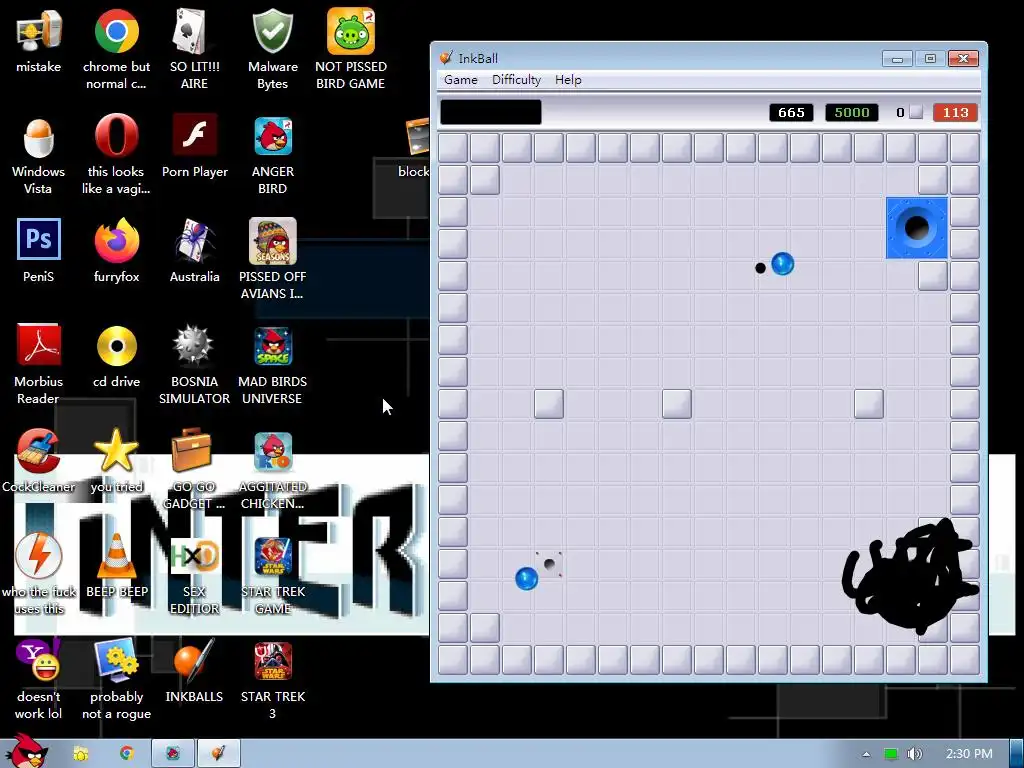Maximize the InkBall window
Screen dimensions: 1024x768
click(930, 59)
